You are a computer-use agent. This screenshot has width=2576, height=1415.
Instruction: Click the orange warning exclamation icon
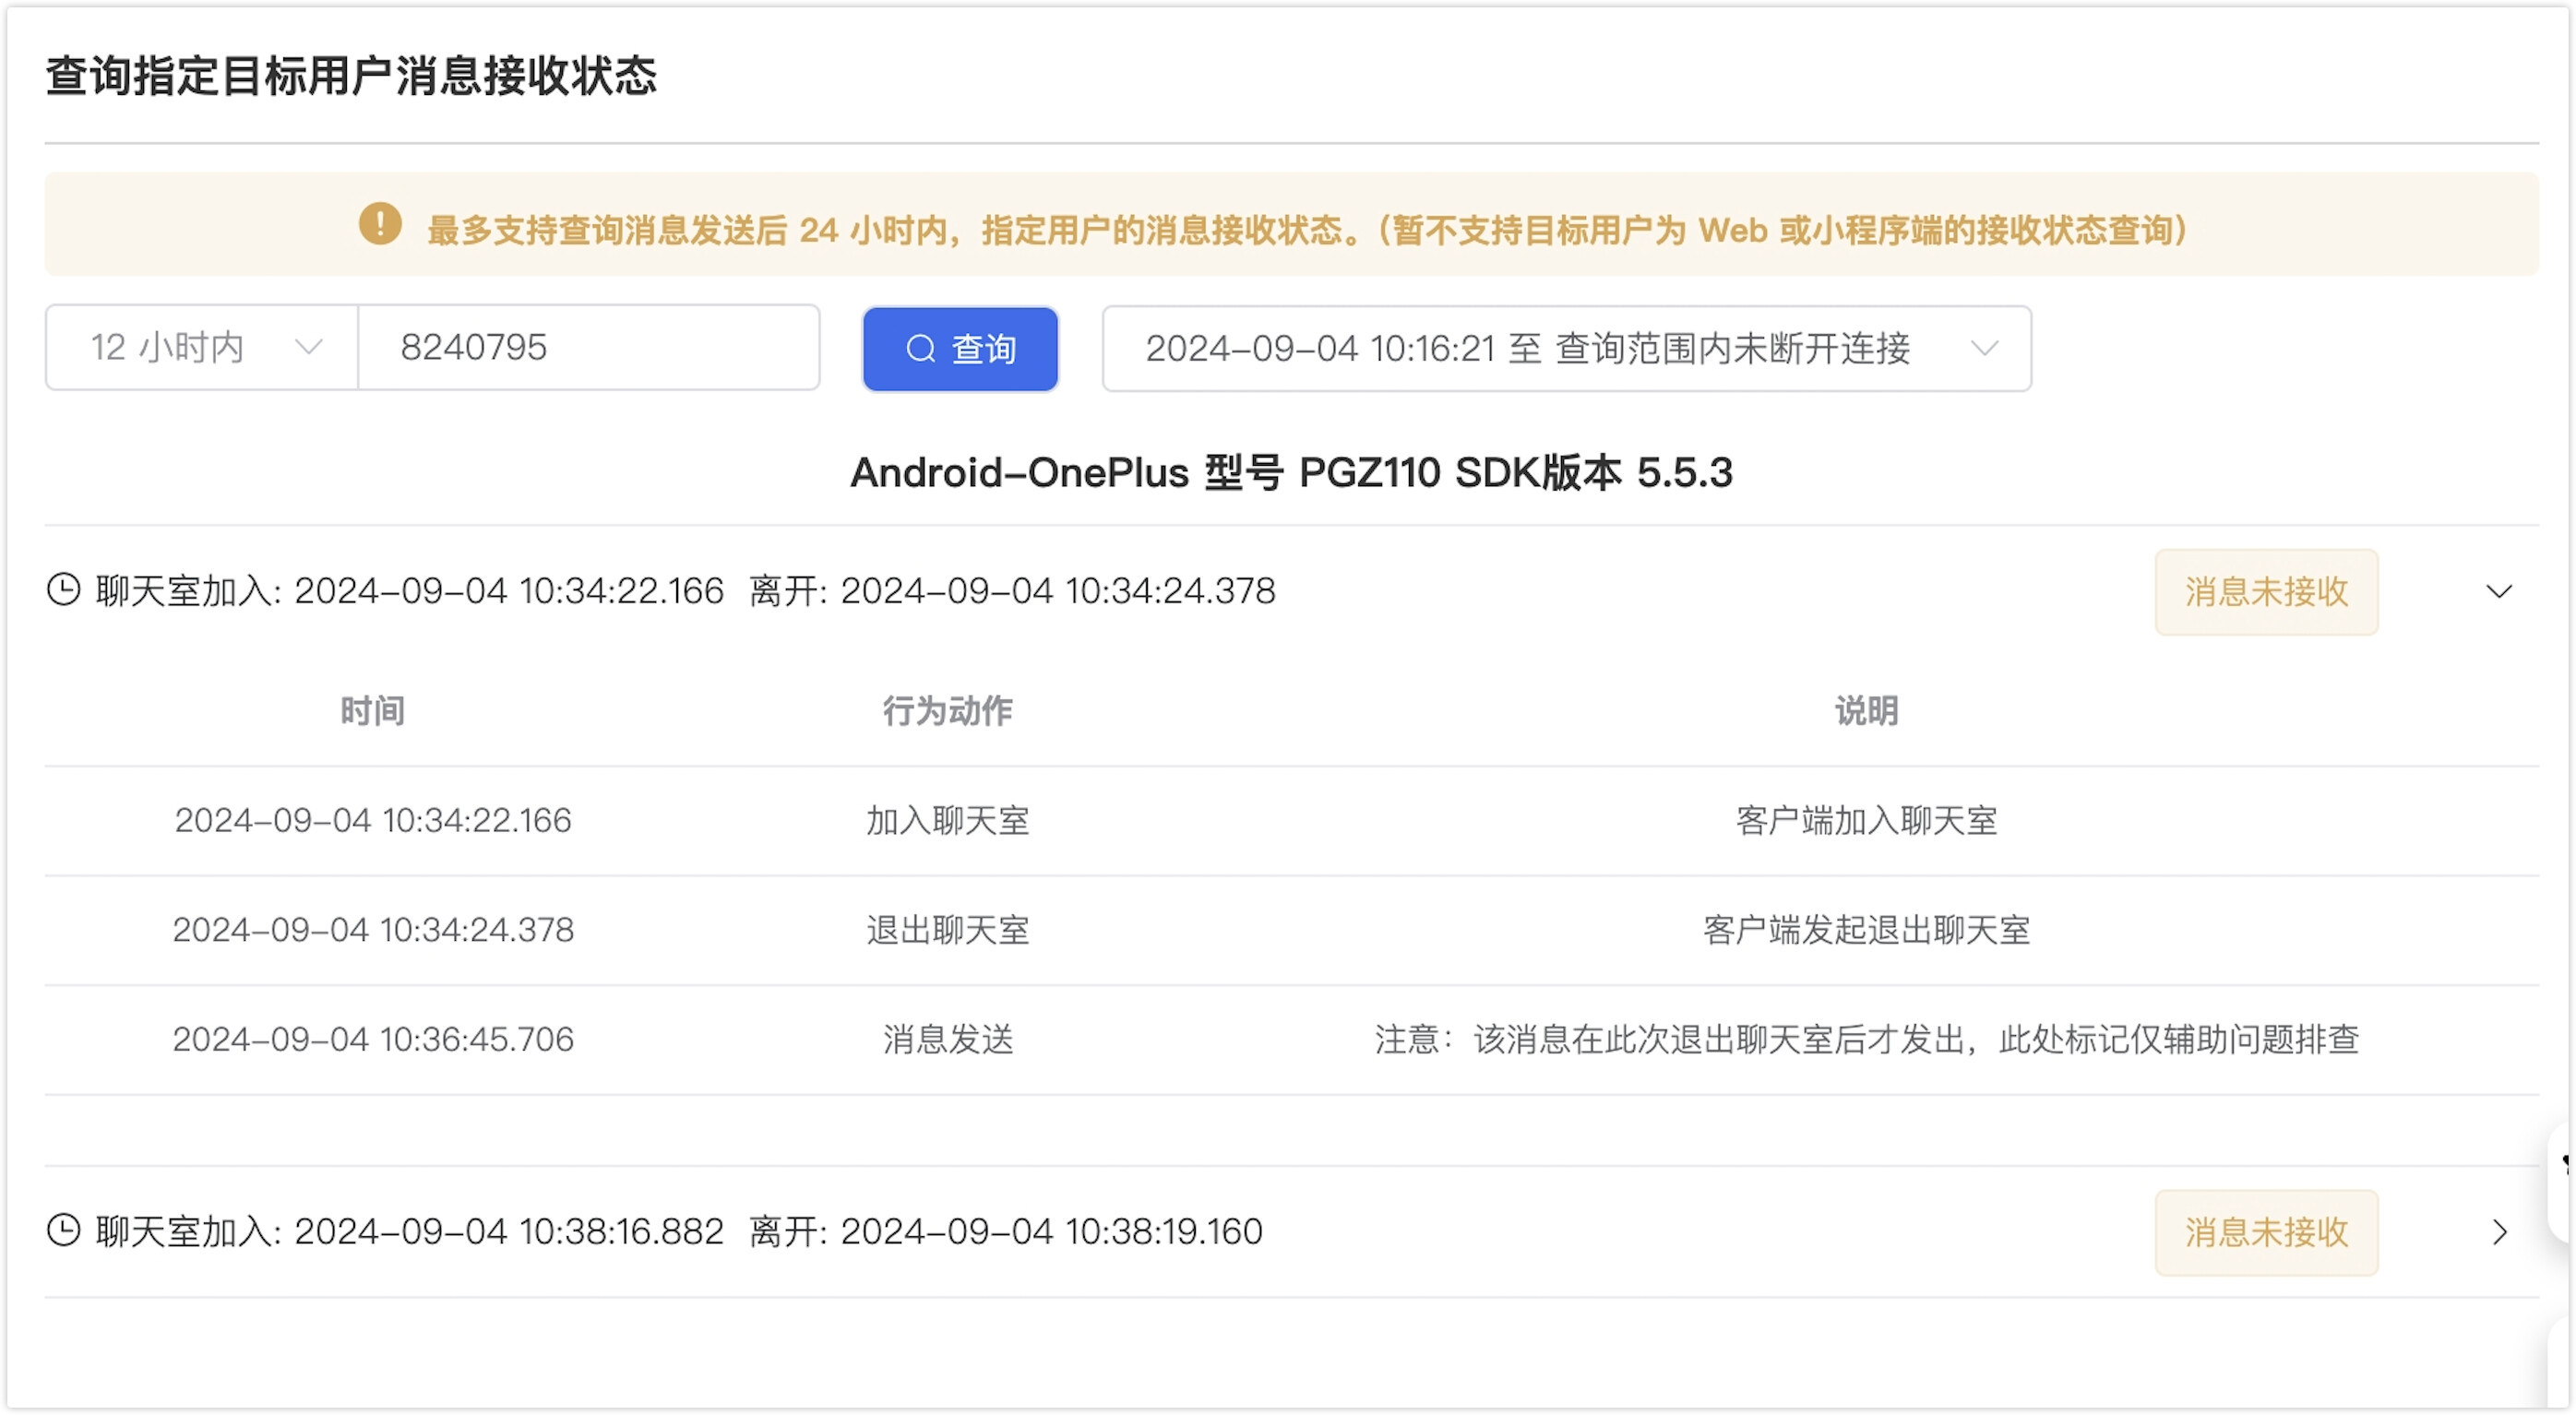tap(380, 224)
